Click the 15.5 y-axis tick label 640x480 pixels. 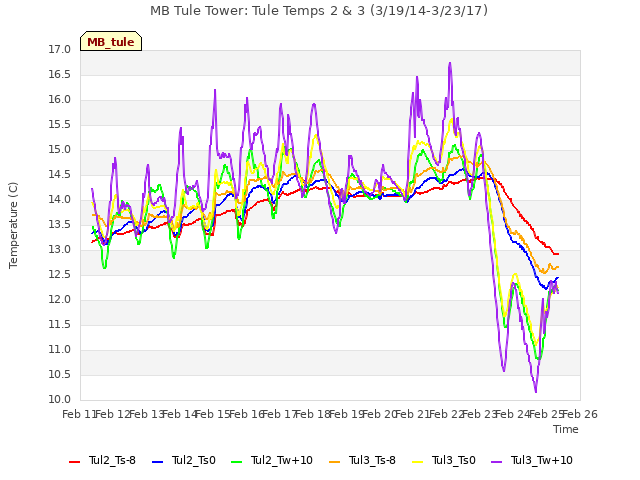60,124
